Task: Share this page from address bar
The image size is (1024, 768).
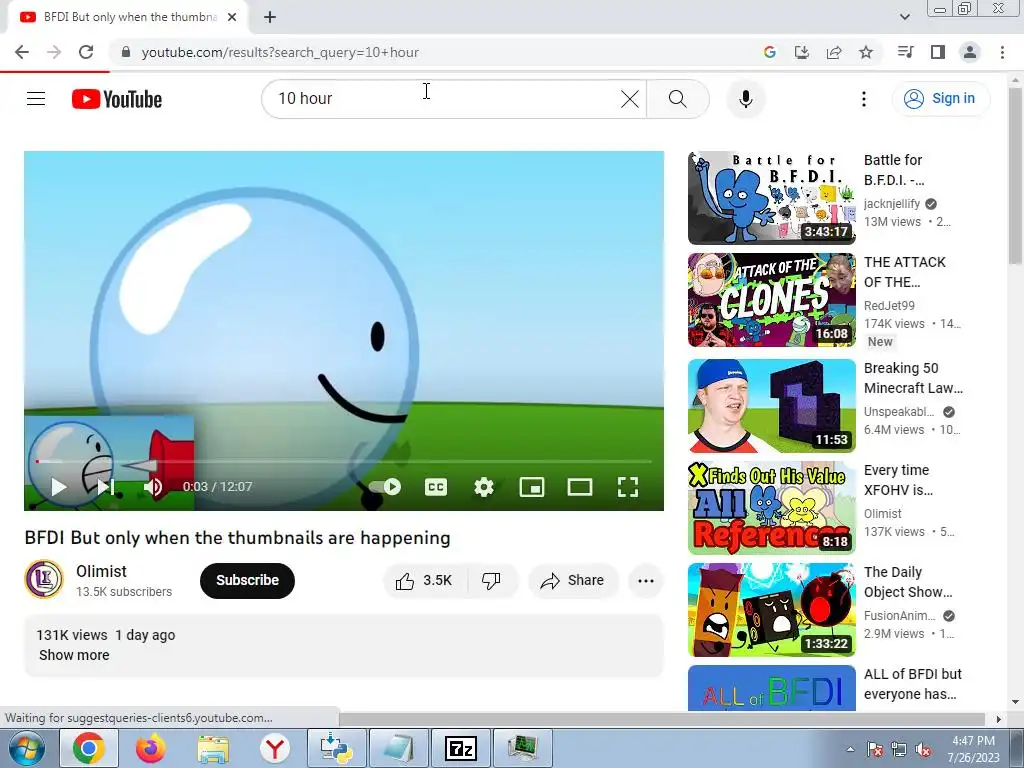Action: [x=833, y=52]
